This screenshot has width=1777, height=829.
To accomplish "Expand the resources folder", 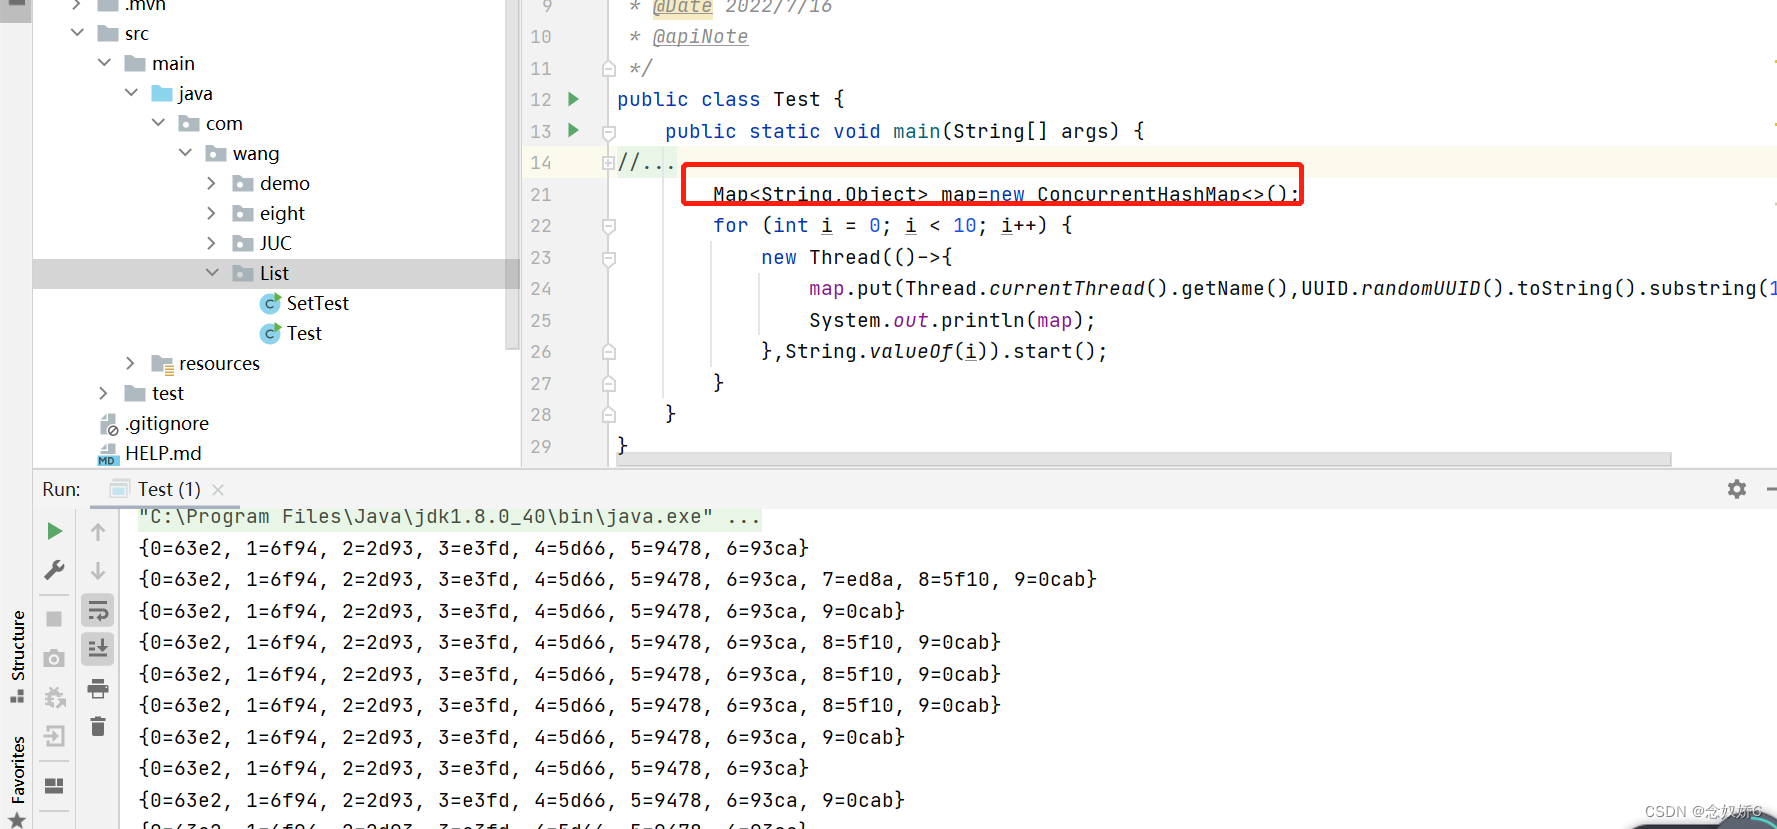I will (x=130, y=363).
